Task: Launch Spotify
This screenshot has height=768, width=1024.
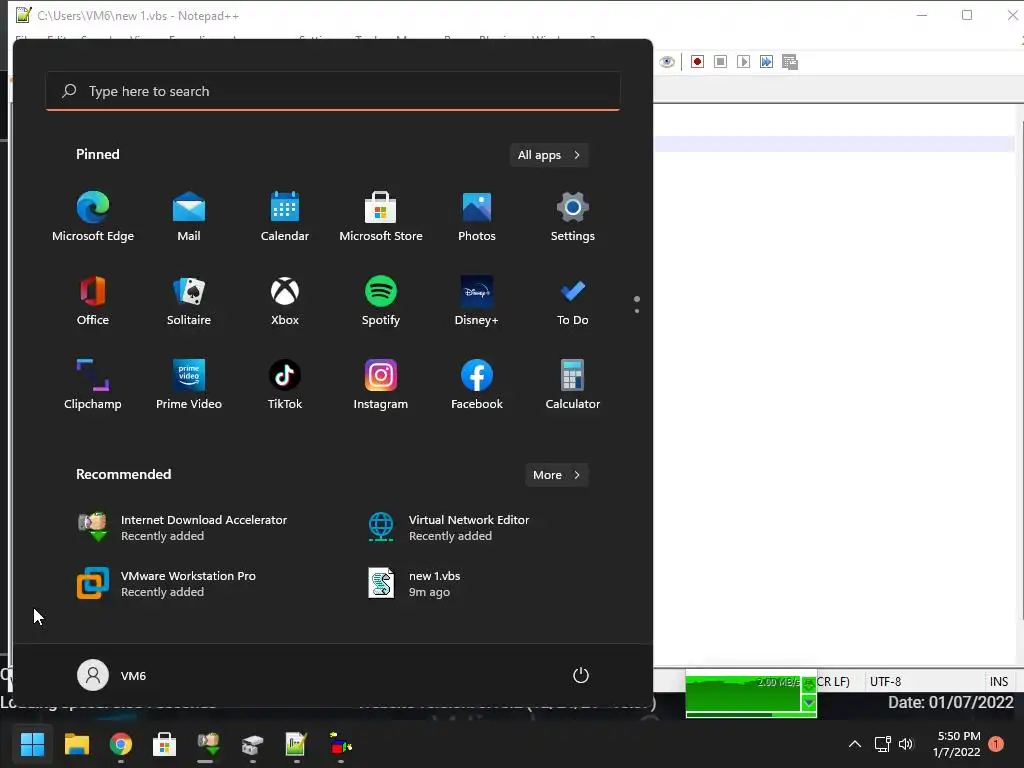Action: coord(381,301)
